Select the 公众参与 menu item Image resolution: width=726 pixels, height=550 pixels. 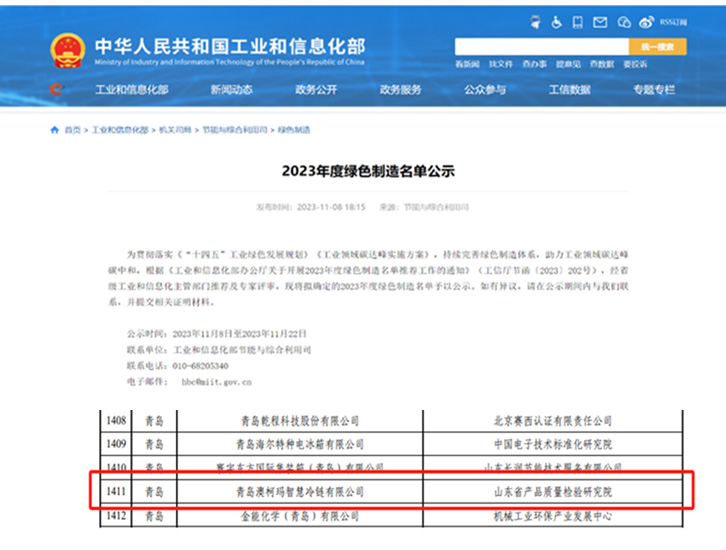(x=485, y=90)
